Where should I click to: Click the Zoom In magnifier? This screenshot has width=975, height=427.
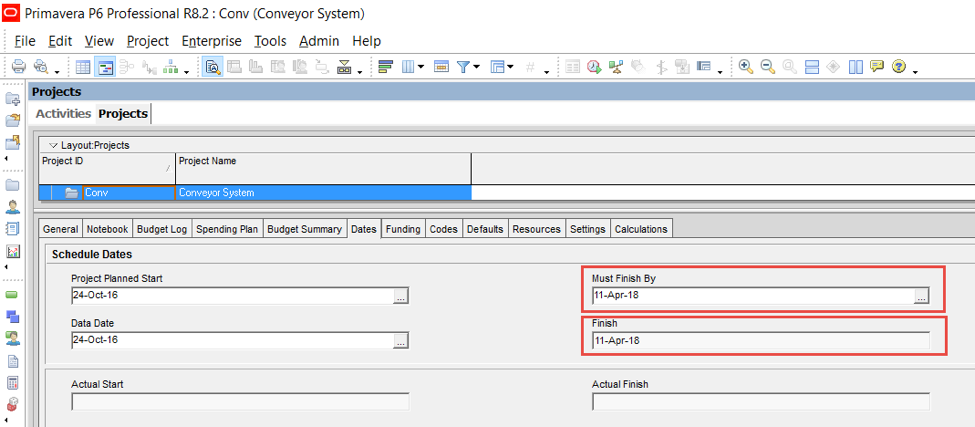point(746,67)
